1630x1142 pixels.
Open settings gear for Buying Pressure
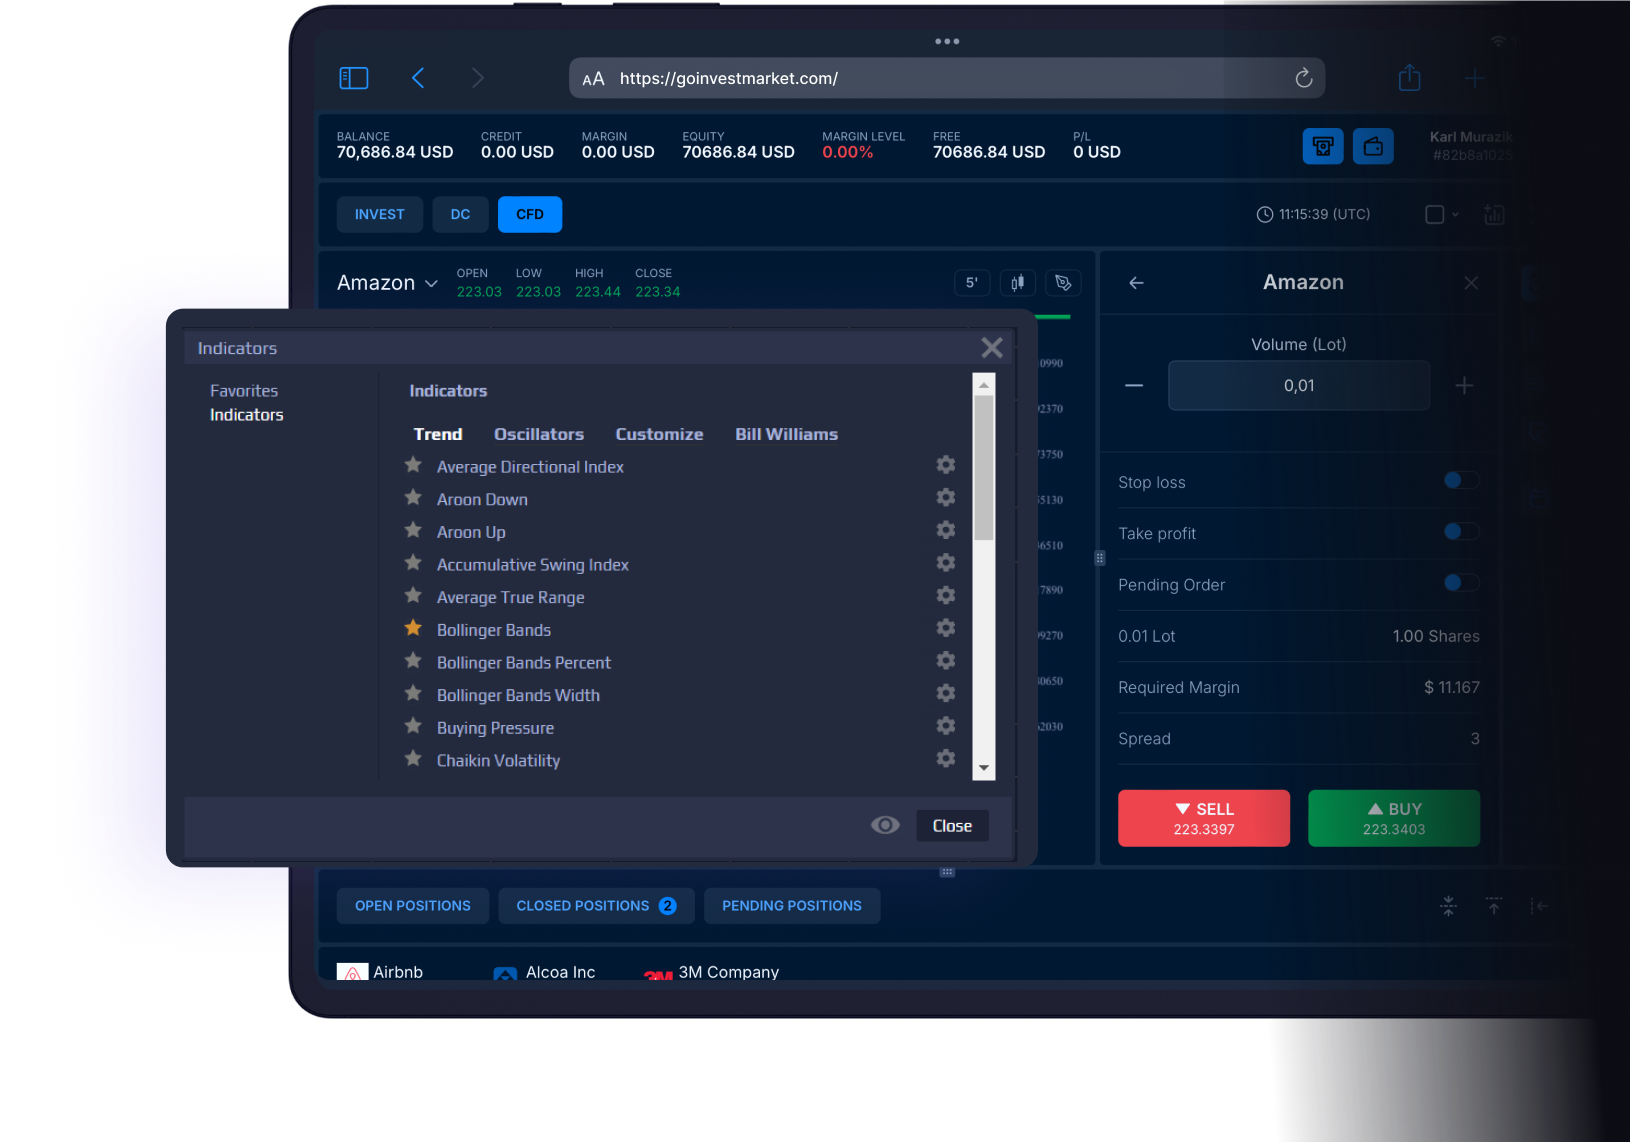(946, 726)
